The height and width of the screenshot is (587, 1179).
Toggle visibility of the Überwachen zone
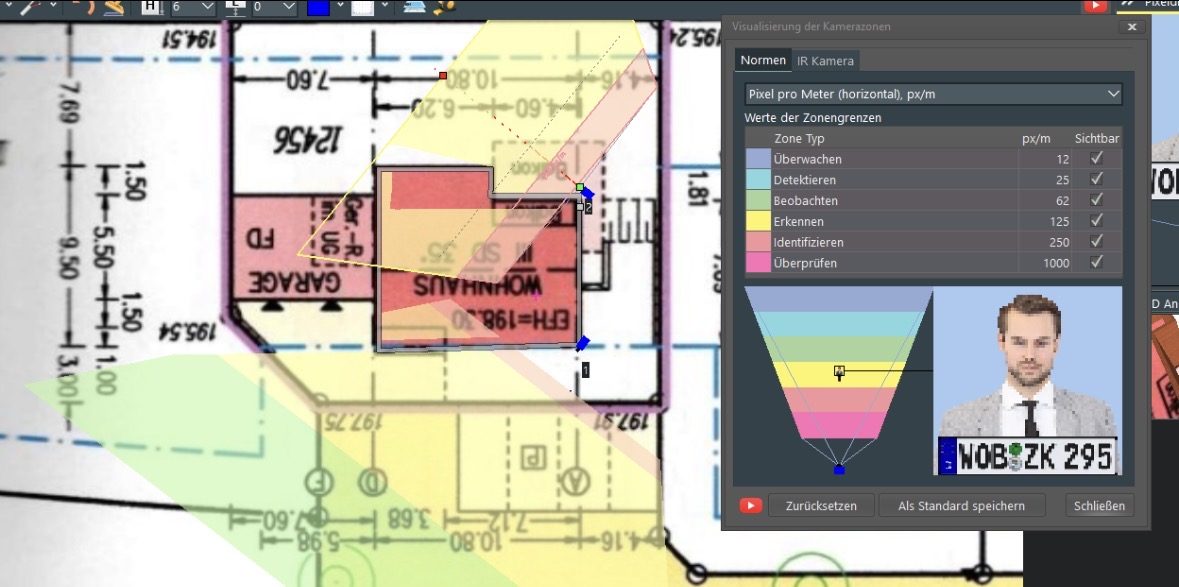tap(1097, 159)
